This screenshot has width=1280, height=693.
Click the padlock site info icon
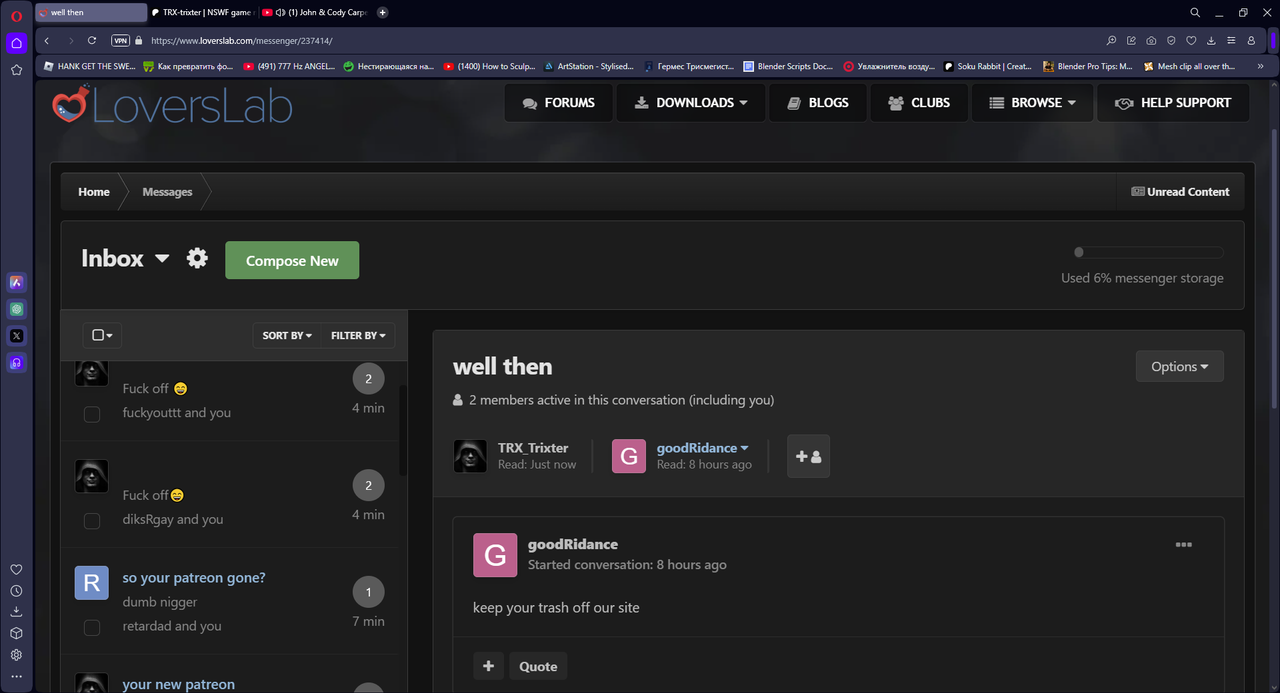139,41
